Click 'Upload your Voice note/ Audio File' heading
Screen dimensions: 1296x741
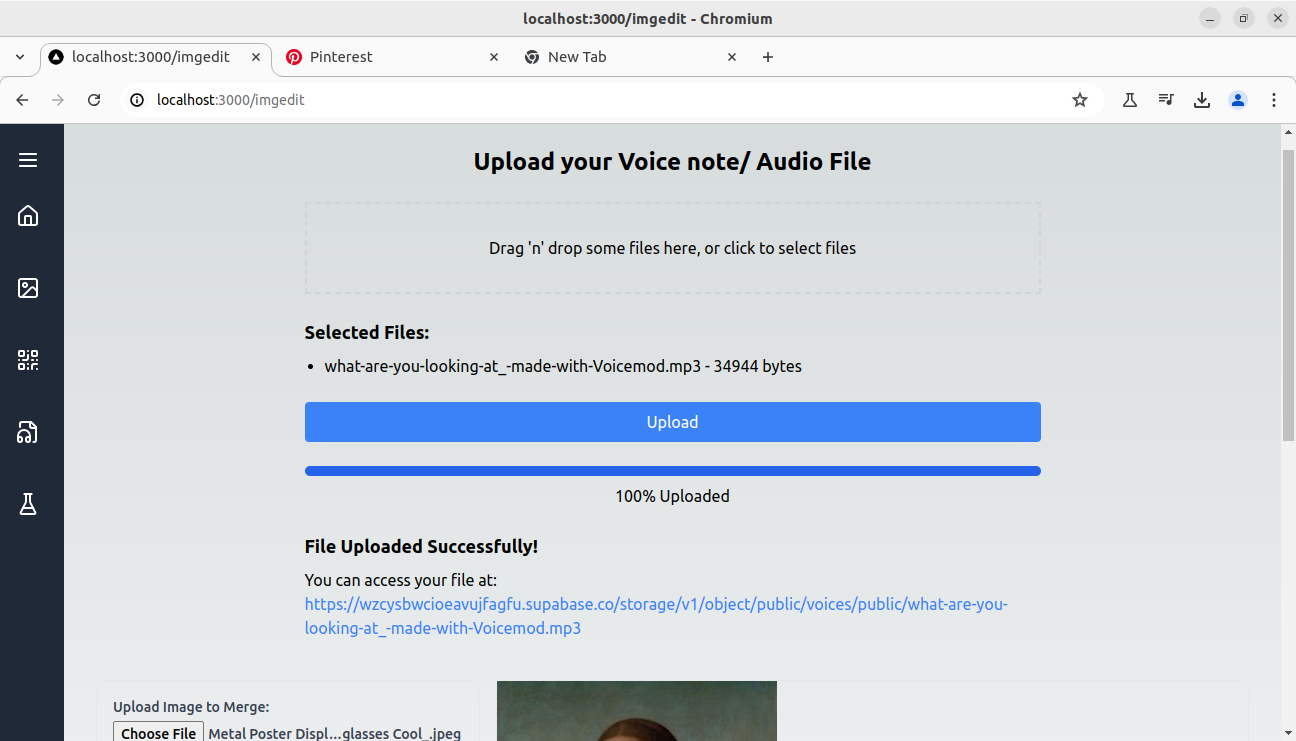pyautogui.click(x=672, y=161)
